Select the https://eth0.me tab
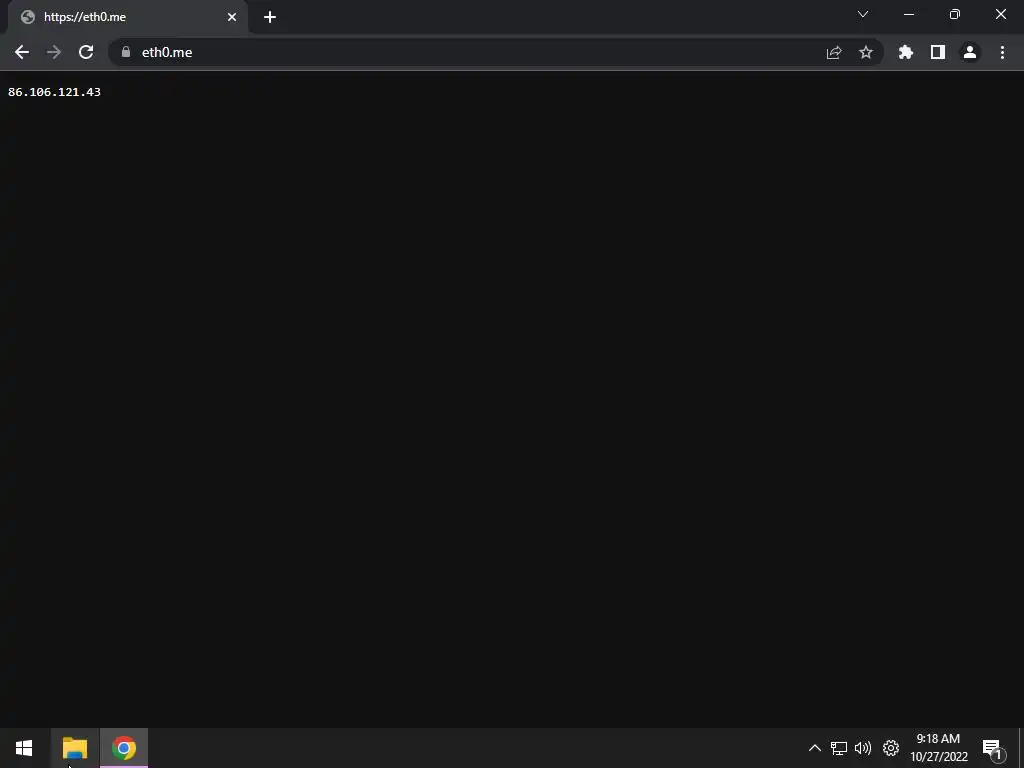The width and height of the screenshot is (1024, 768). [127, 17]
